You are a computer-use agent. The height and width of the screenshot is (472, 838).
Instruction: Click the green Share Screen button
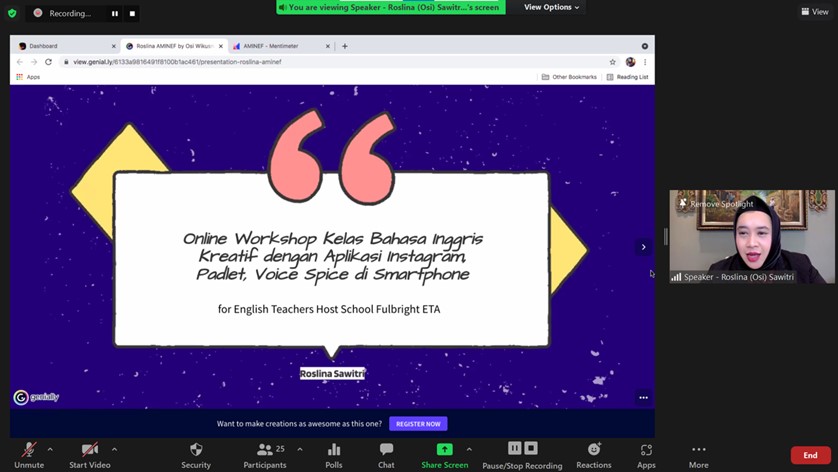445,455
